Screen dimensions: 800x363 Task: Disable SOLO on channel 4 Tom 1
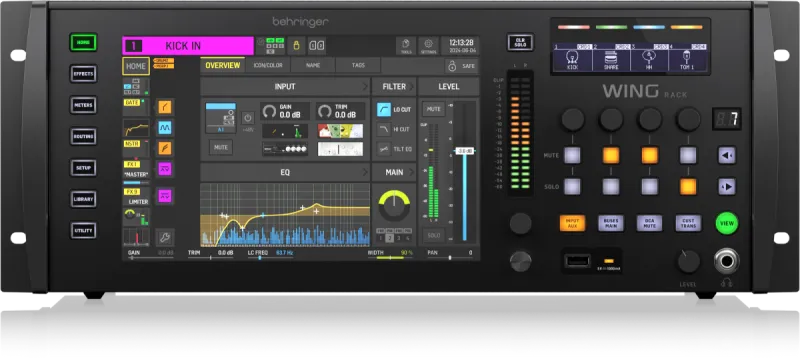pos(688,187)
